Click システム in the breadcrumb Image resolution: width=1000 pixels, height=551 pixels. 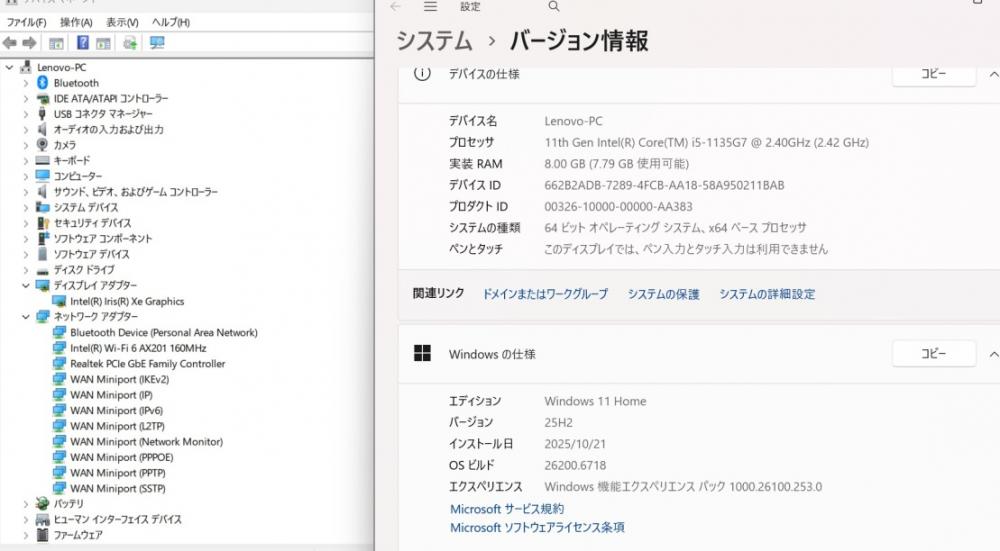434,41
